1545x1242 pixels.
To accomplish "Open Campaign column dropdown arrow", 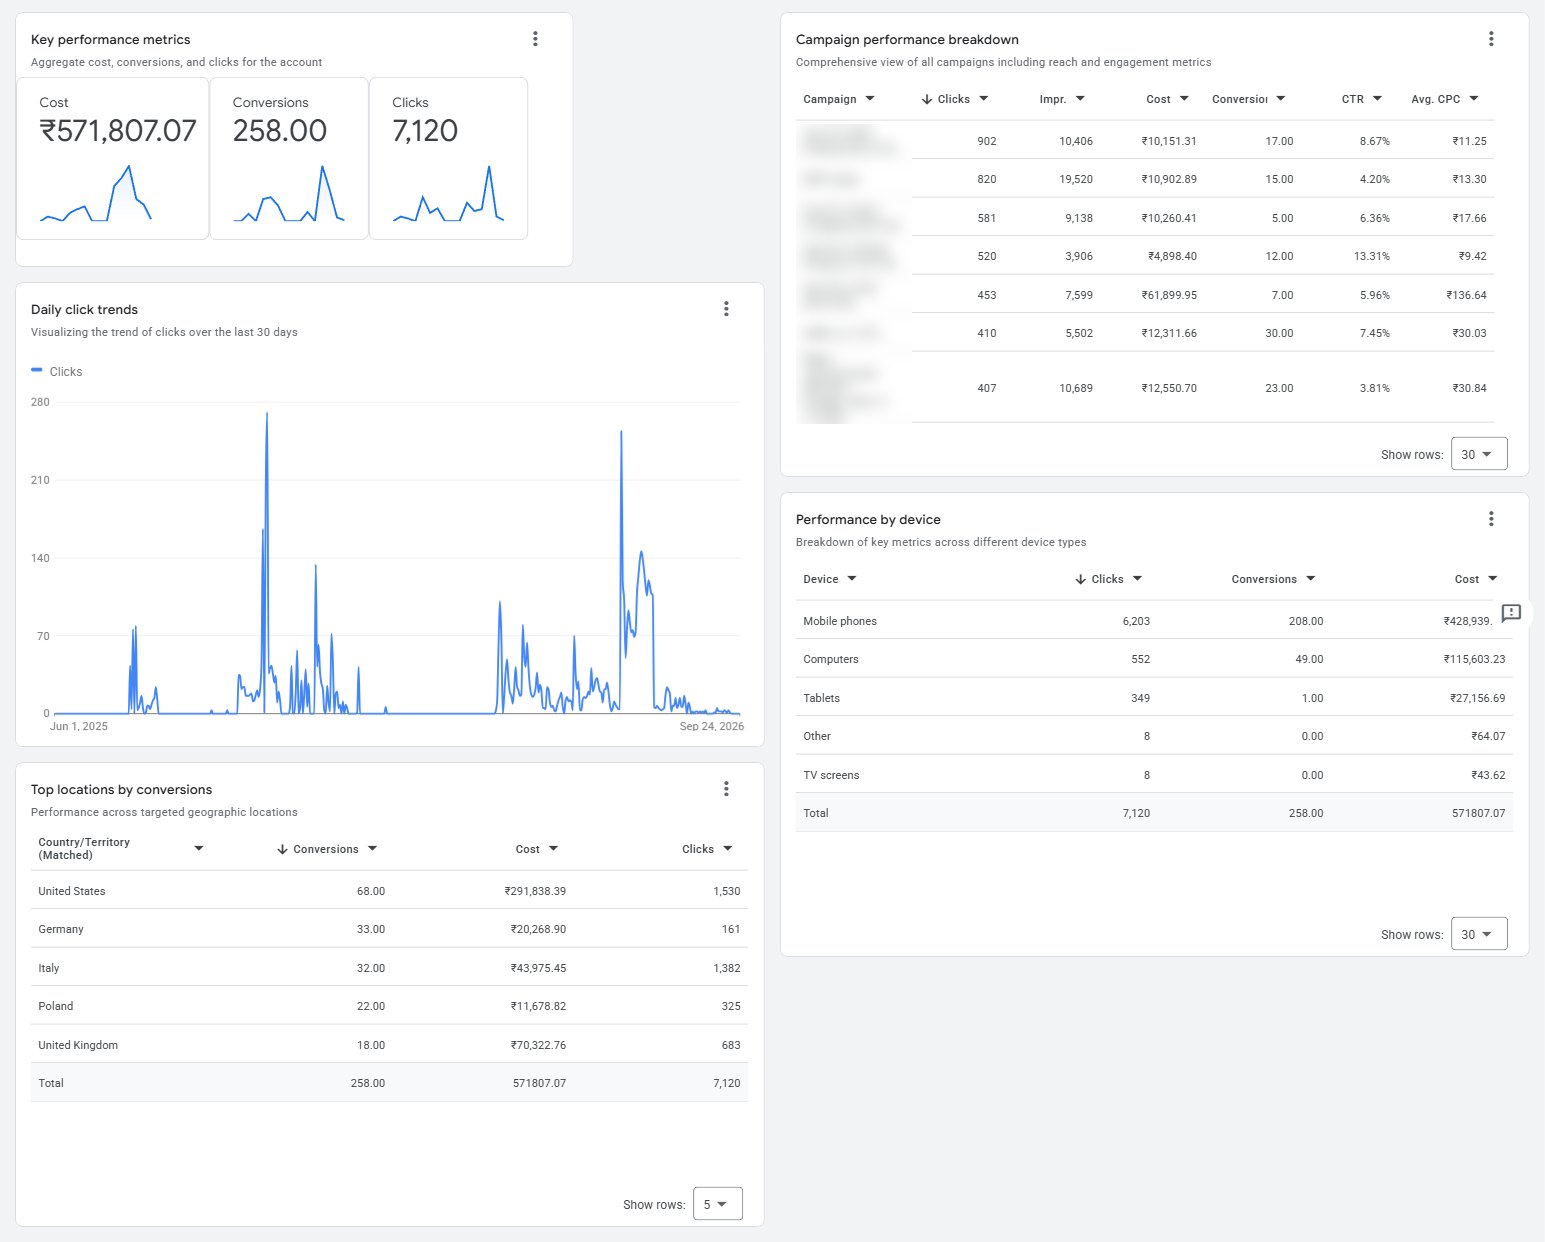I will (x=870, y=99).
